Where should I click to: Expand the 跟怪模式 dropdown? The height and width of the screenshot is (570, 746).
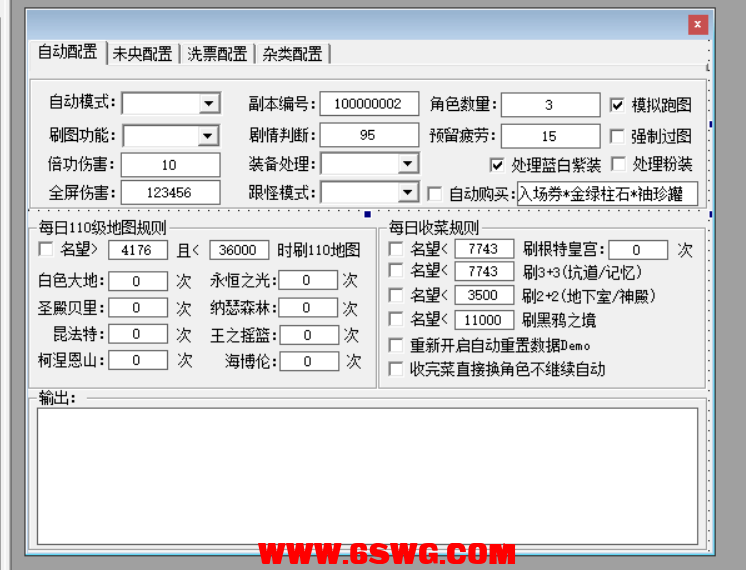[408, 192]
